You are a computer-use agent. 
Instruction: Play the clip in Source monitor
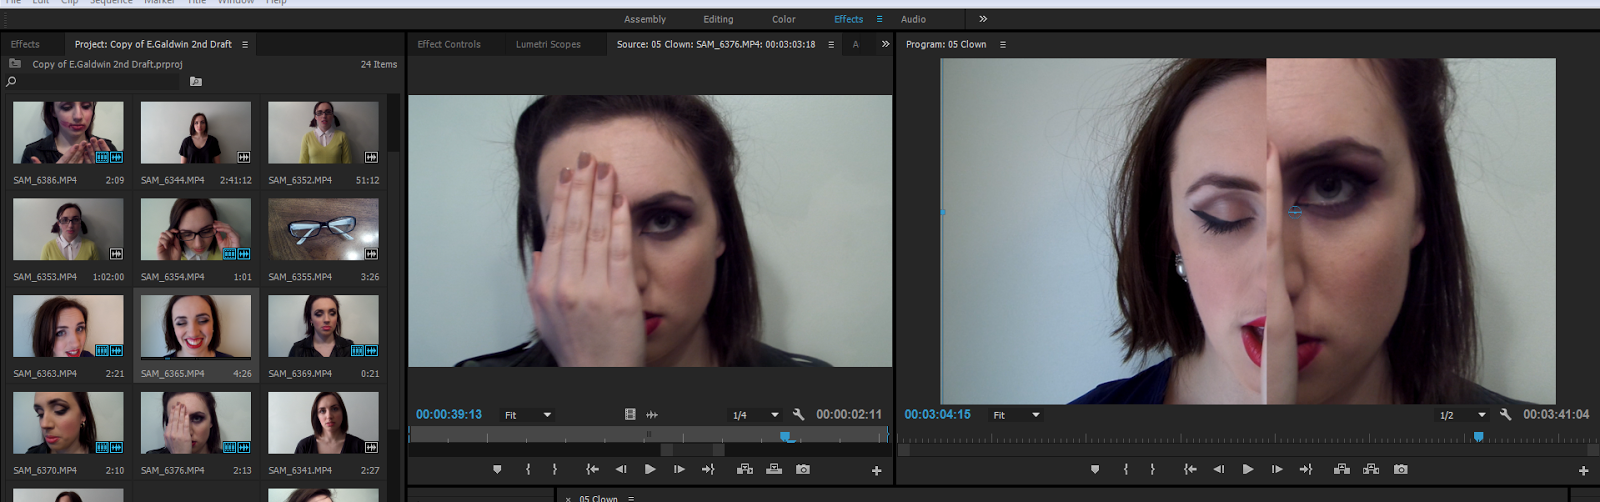[650, 469]
